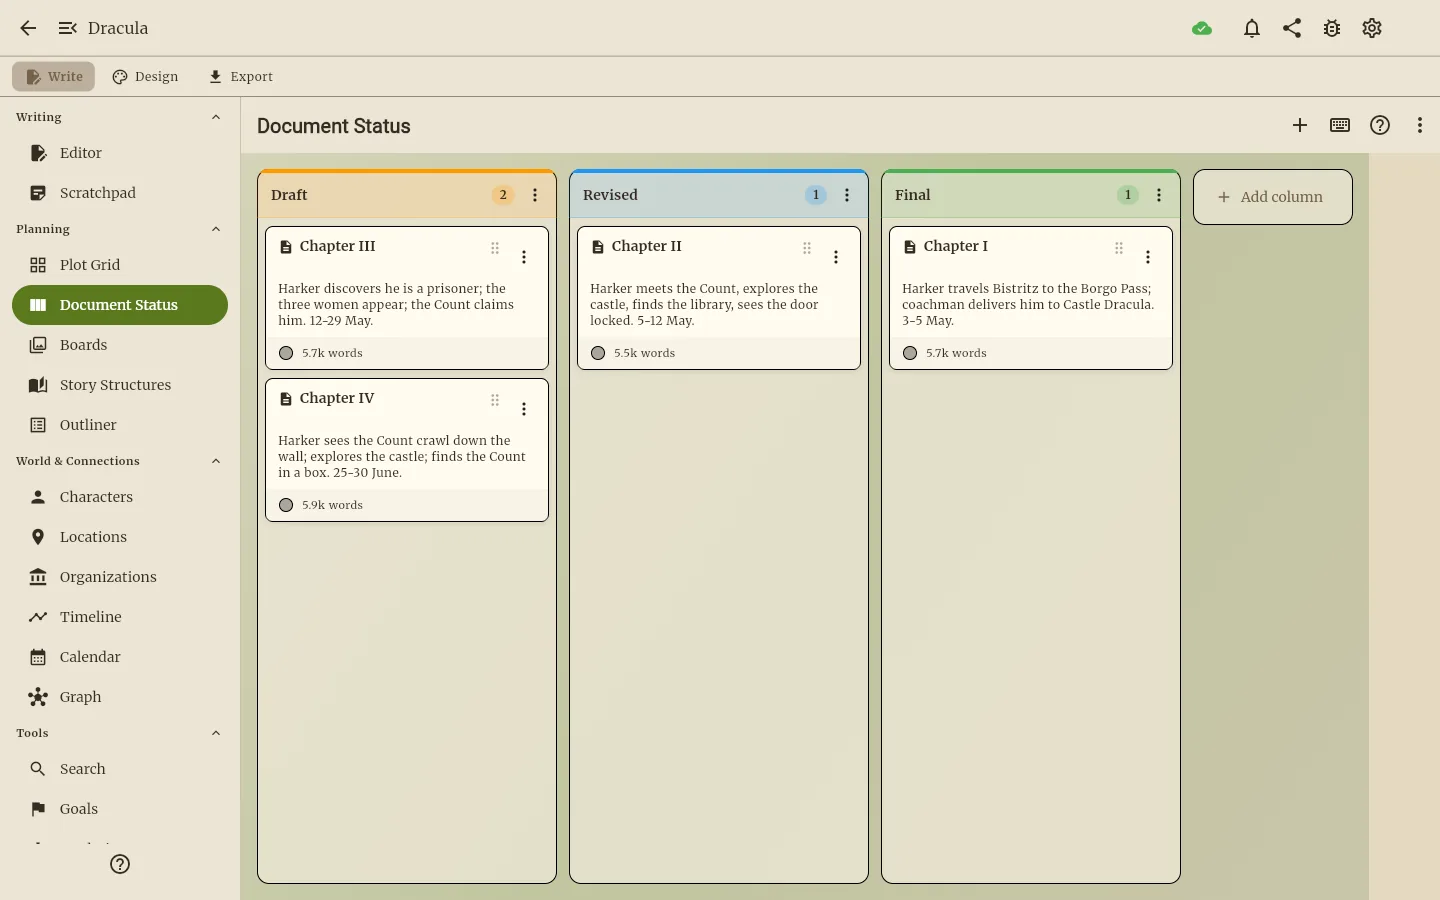Click the share icon
This screenshot has height=900, width=1440.
click(x=1292, y=28)
